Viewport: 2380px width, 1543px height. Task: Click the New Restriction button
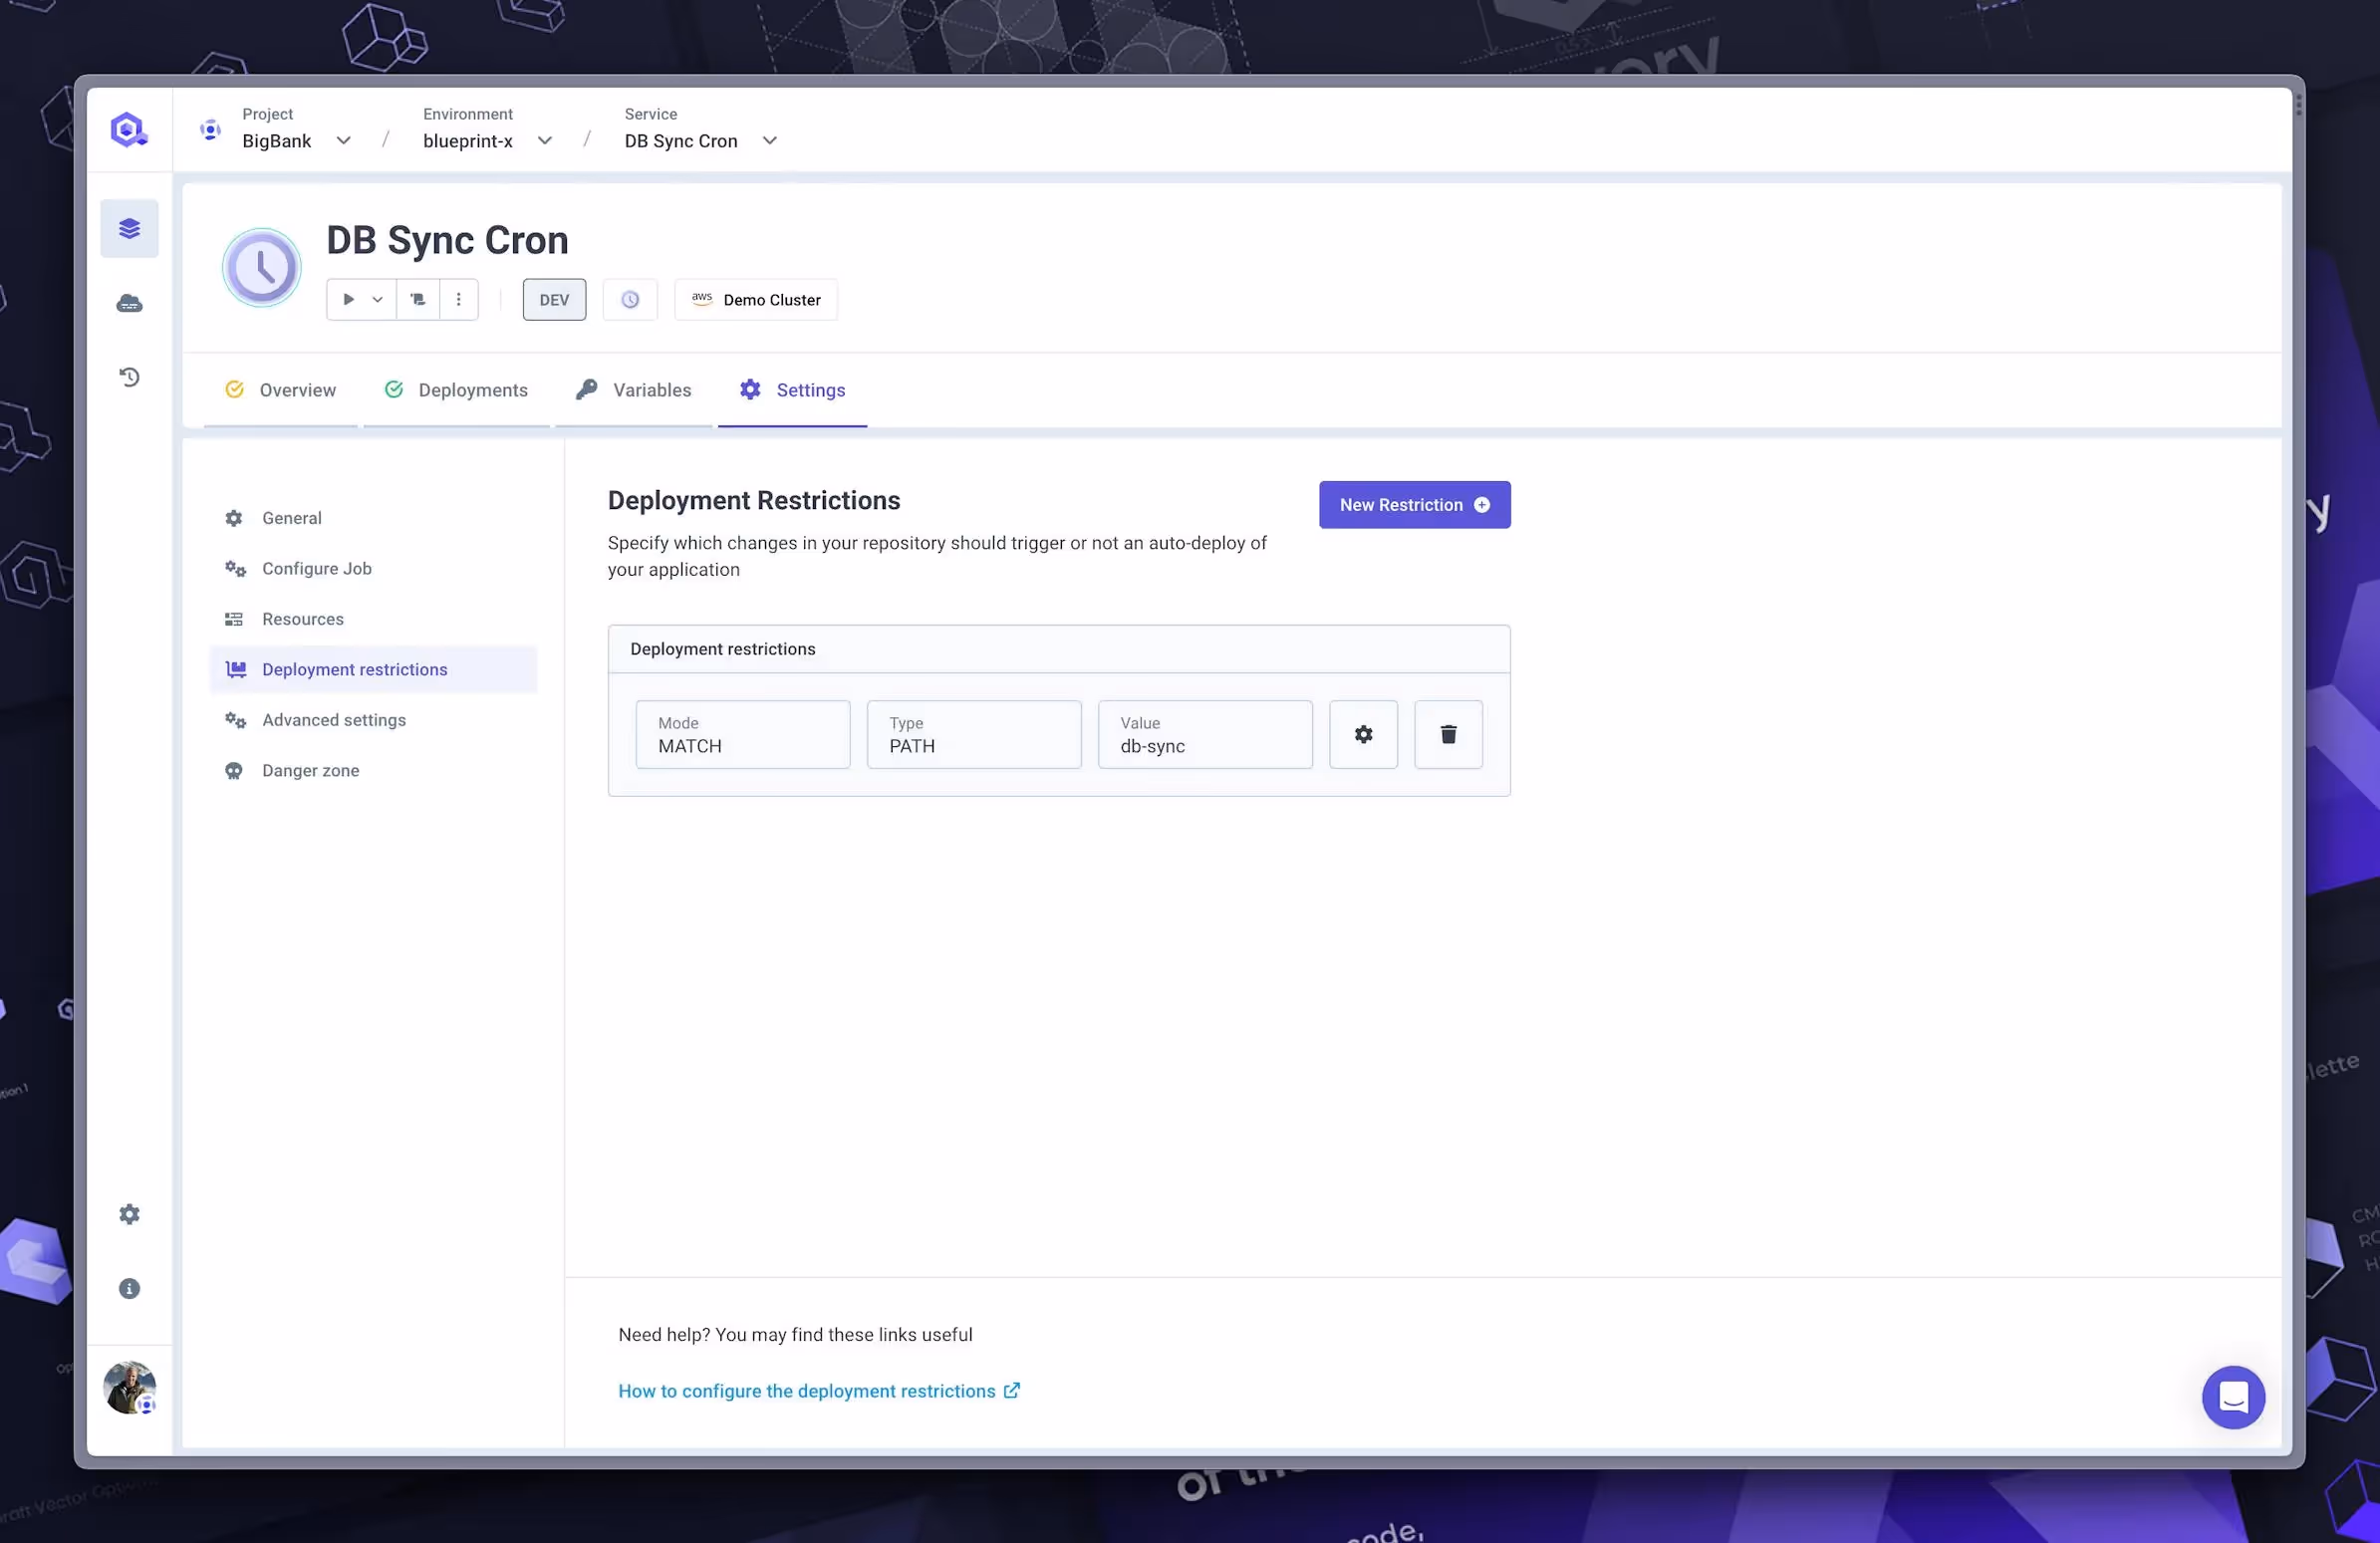pyautogui.click(x=1413, y=504)
